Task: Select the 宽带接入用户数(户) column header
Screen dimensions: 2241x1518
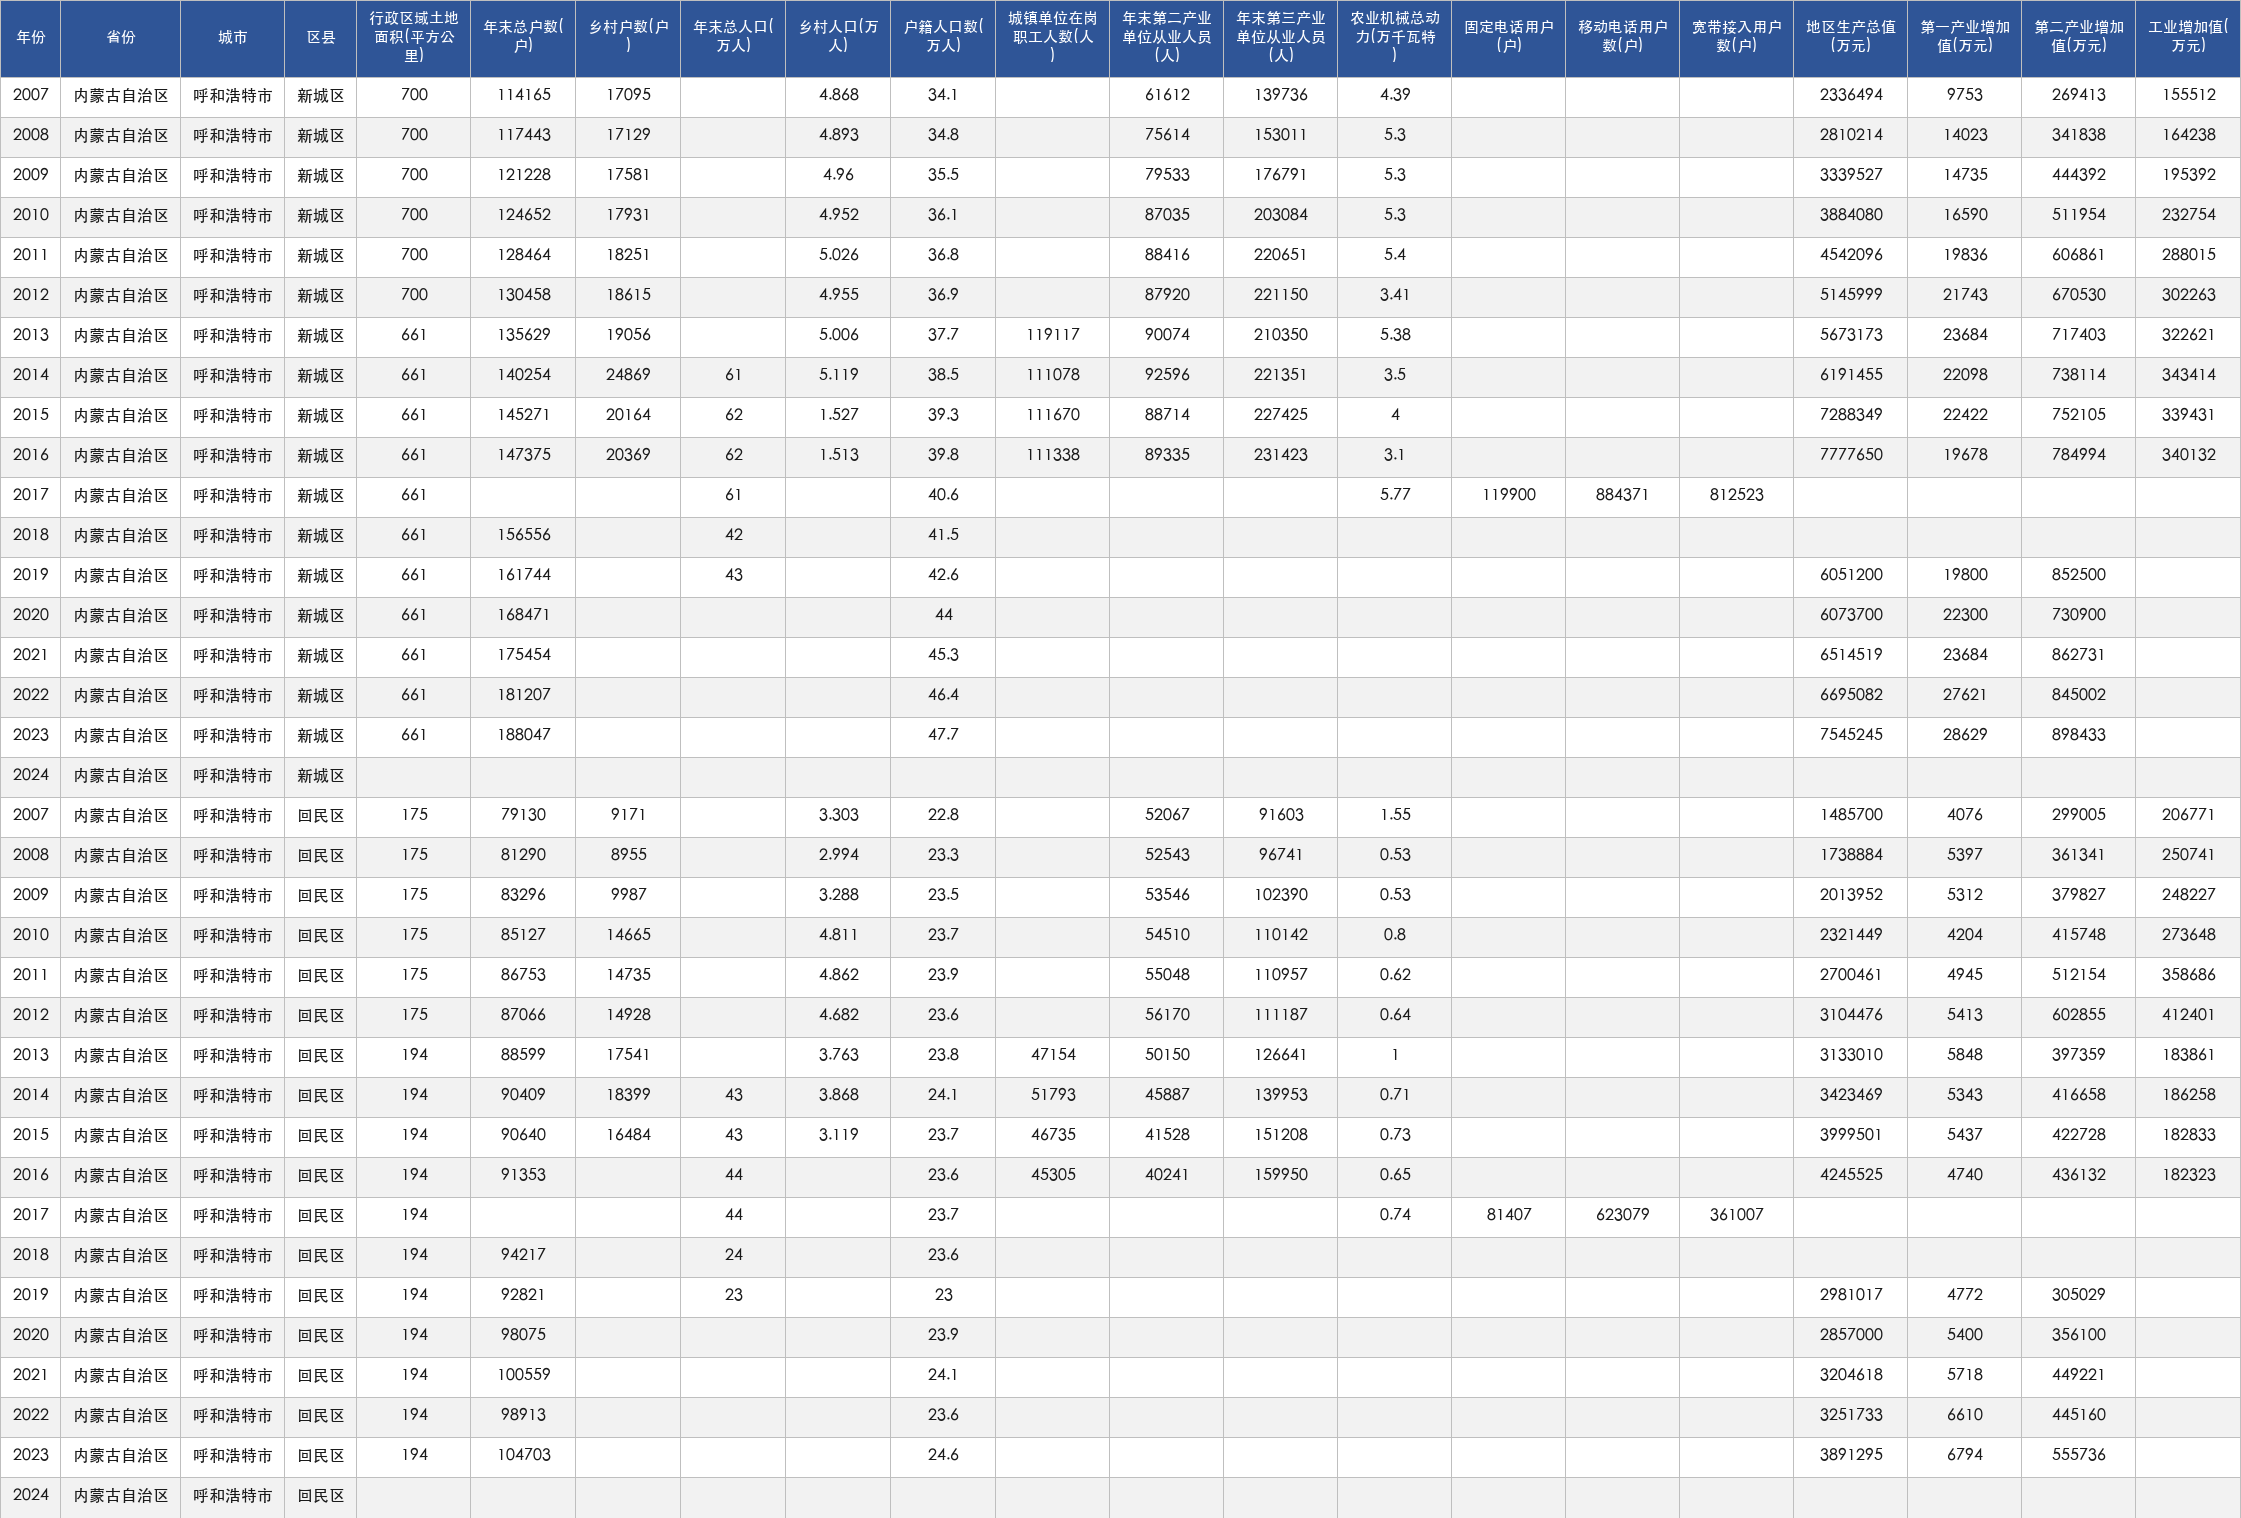Action: pos(1736,38)
